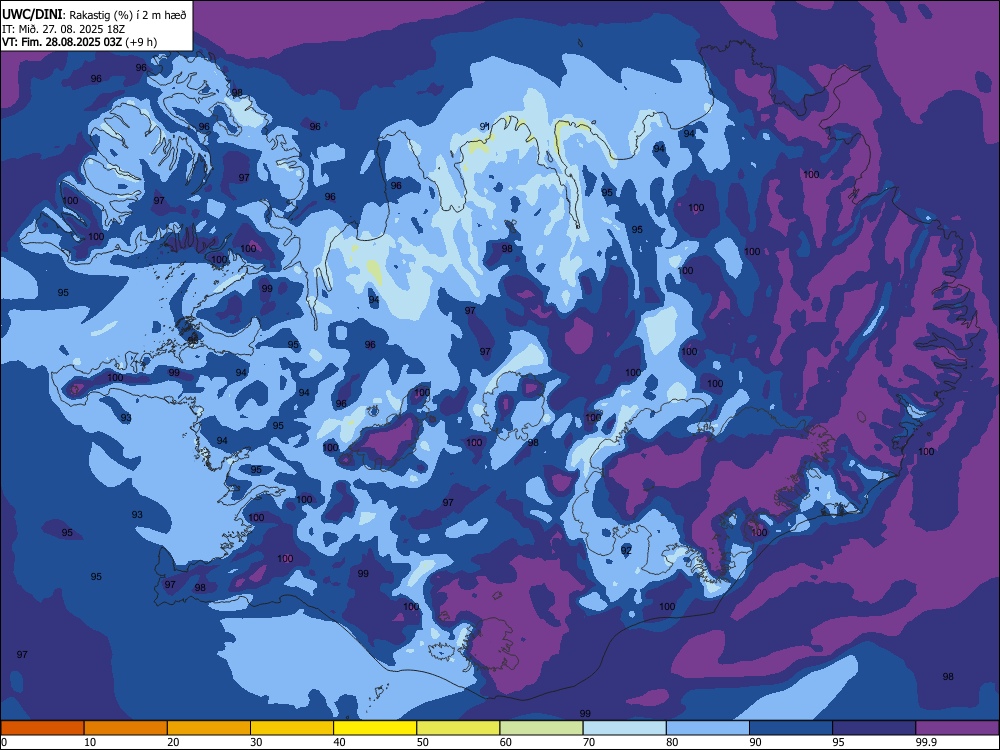1000x750 pixels.
Task: Click the orange 10–20 legend swatch
Action: click(126, 728)
